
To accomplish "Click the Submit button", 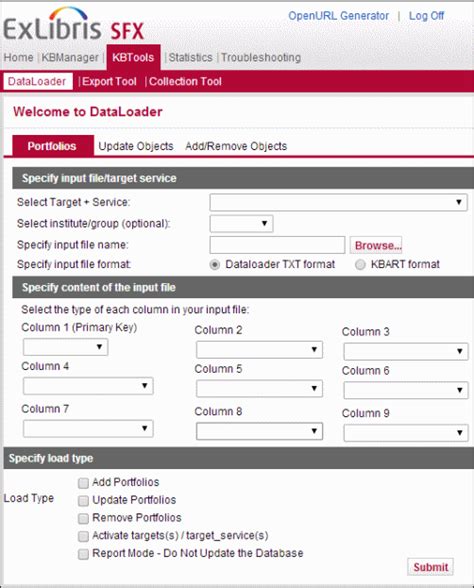I will click(430, 567).
